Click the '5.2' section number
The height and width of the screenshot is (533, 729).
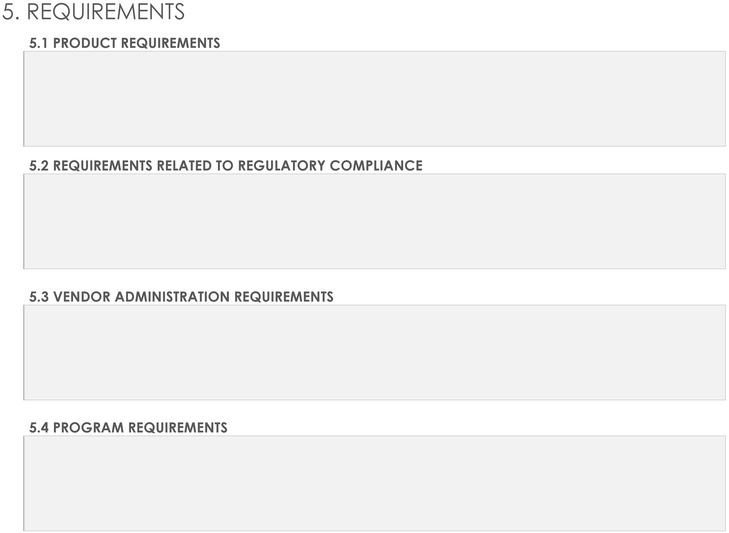tap(39, 166)
